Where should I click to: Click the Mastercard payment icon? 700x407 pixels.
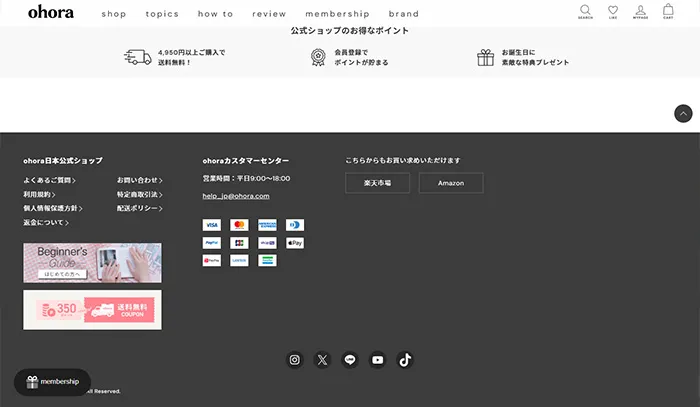click(239, 225)
